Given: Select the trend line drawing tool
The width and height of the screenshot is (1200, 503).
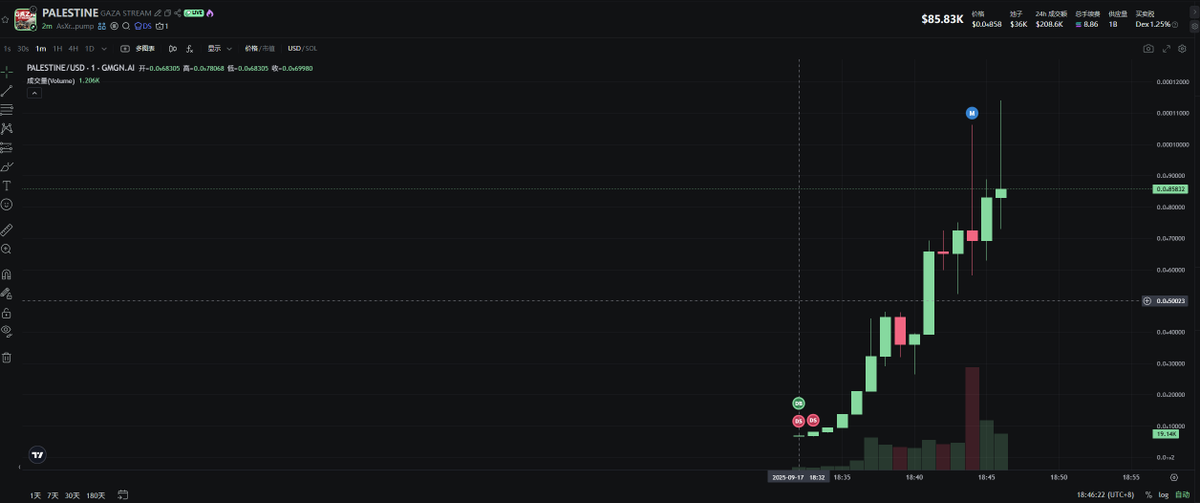Looking at the screenshot, I should click(x=6, y=90).
